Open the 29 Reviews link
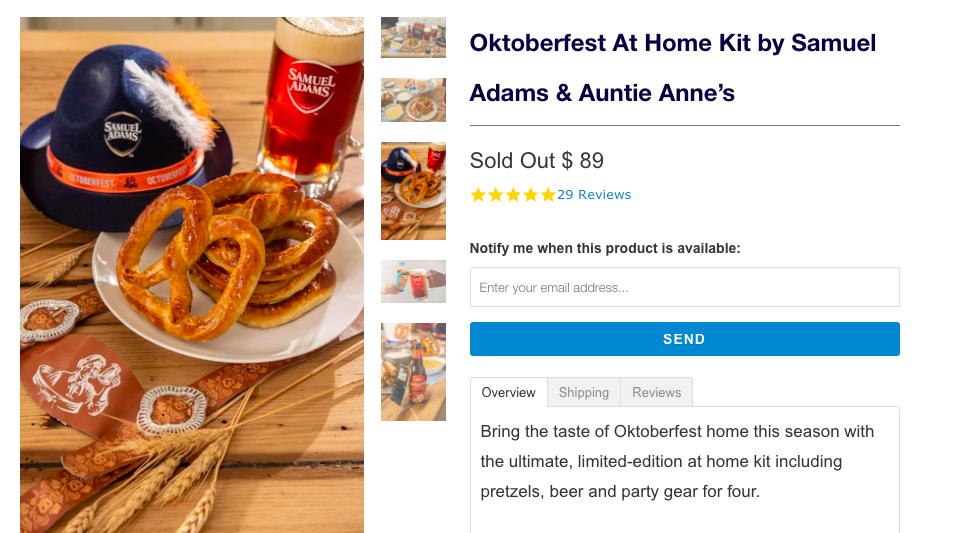The width and height of the screenshot is (974, 533). [x=594, y=195]
